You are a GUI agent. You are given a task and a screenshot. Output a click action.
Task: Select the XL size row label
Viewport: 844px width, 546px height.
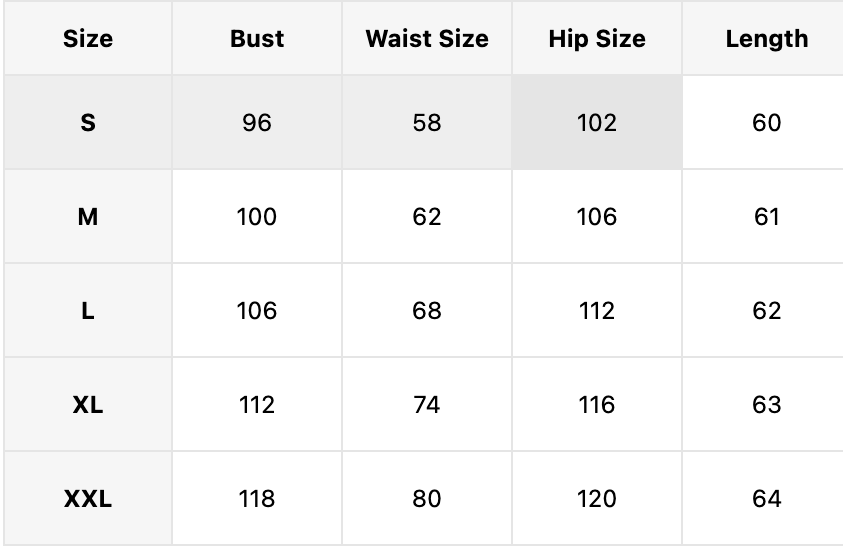tap(88, 404)
